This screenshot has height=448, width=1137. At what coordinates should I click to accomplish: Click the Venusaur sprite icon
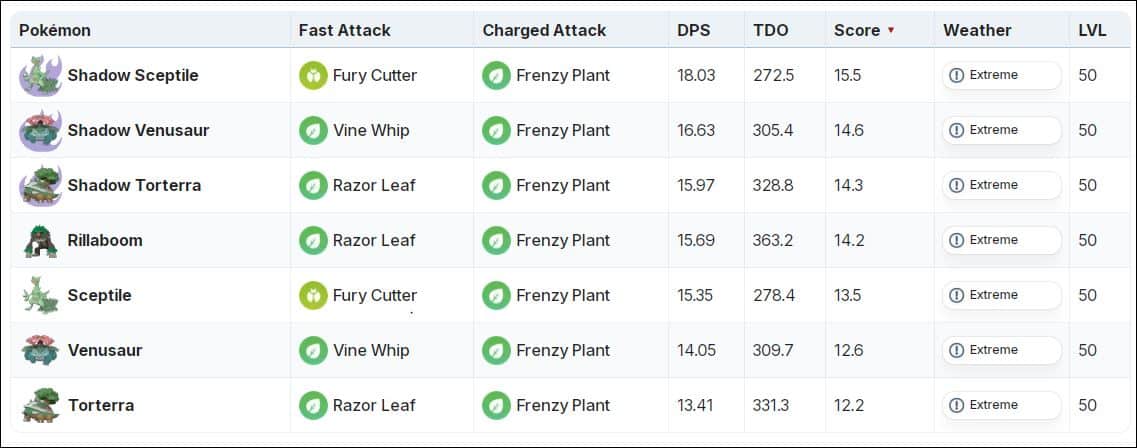(x=40, y=351)
